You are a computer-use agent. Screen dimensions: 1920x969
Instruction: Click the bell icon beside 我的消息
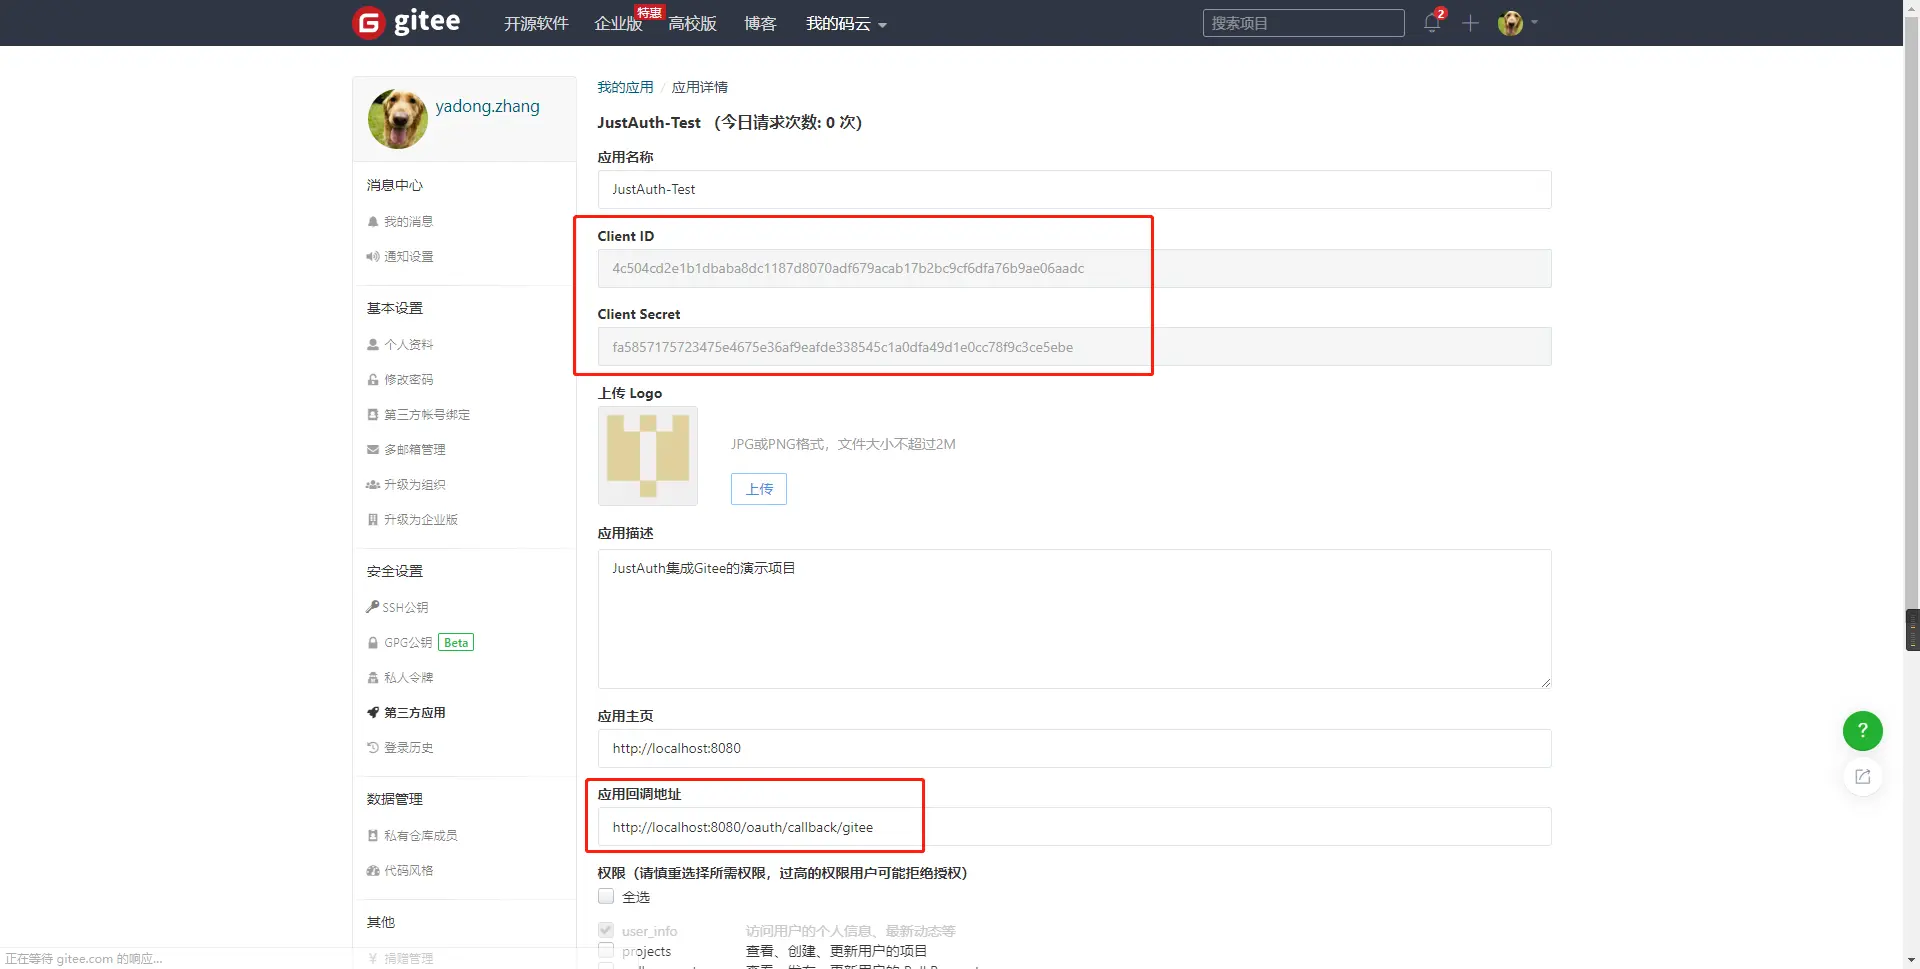pyautogui.click(x=373, y=222)
